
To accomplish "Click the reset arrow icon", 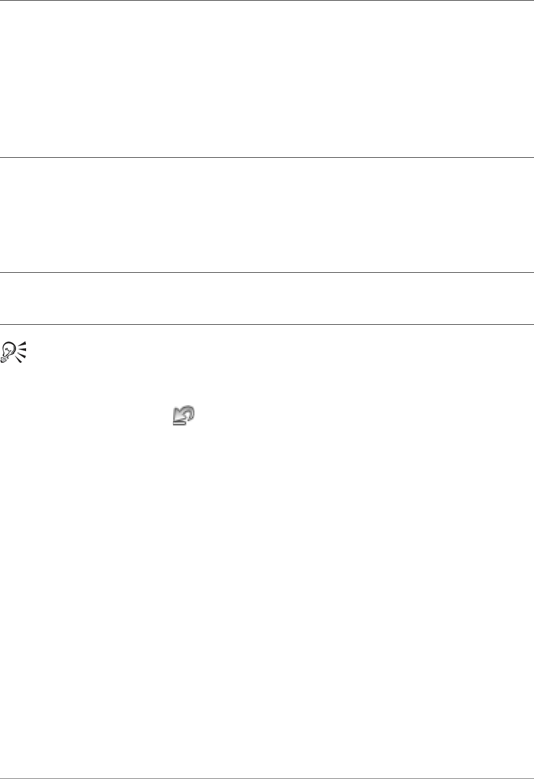I will click(184, 415).
